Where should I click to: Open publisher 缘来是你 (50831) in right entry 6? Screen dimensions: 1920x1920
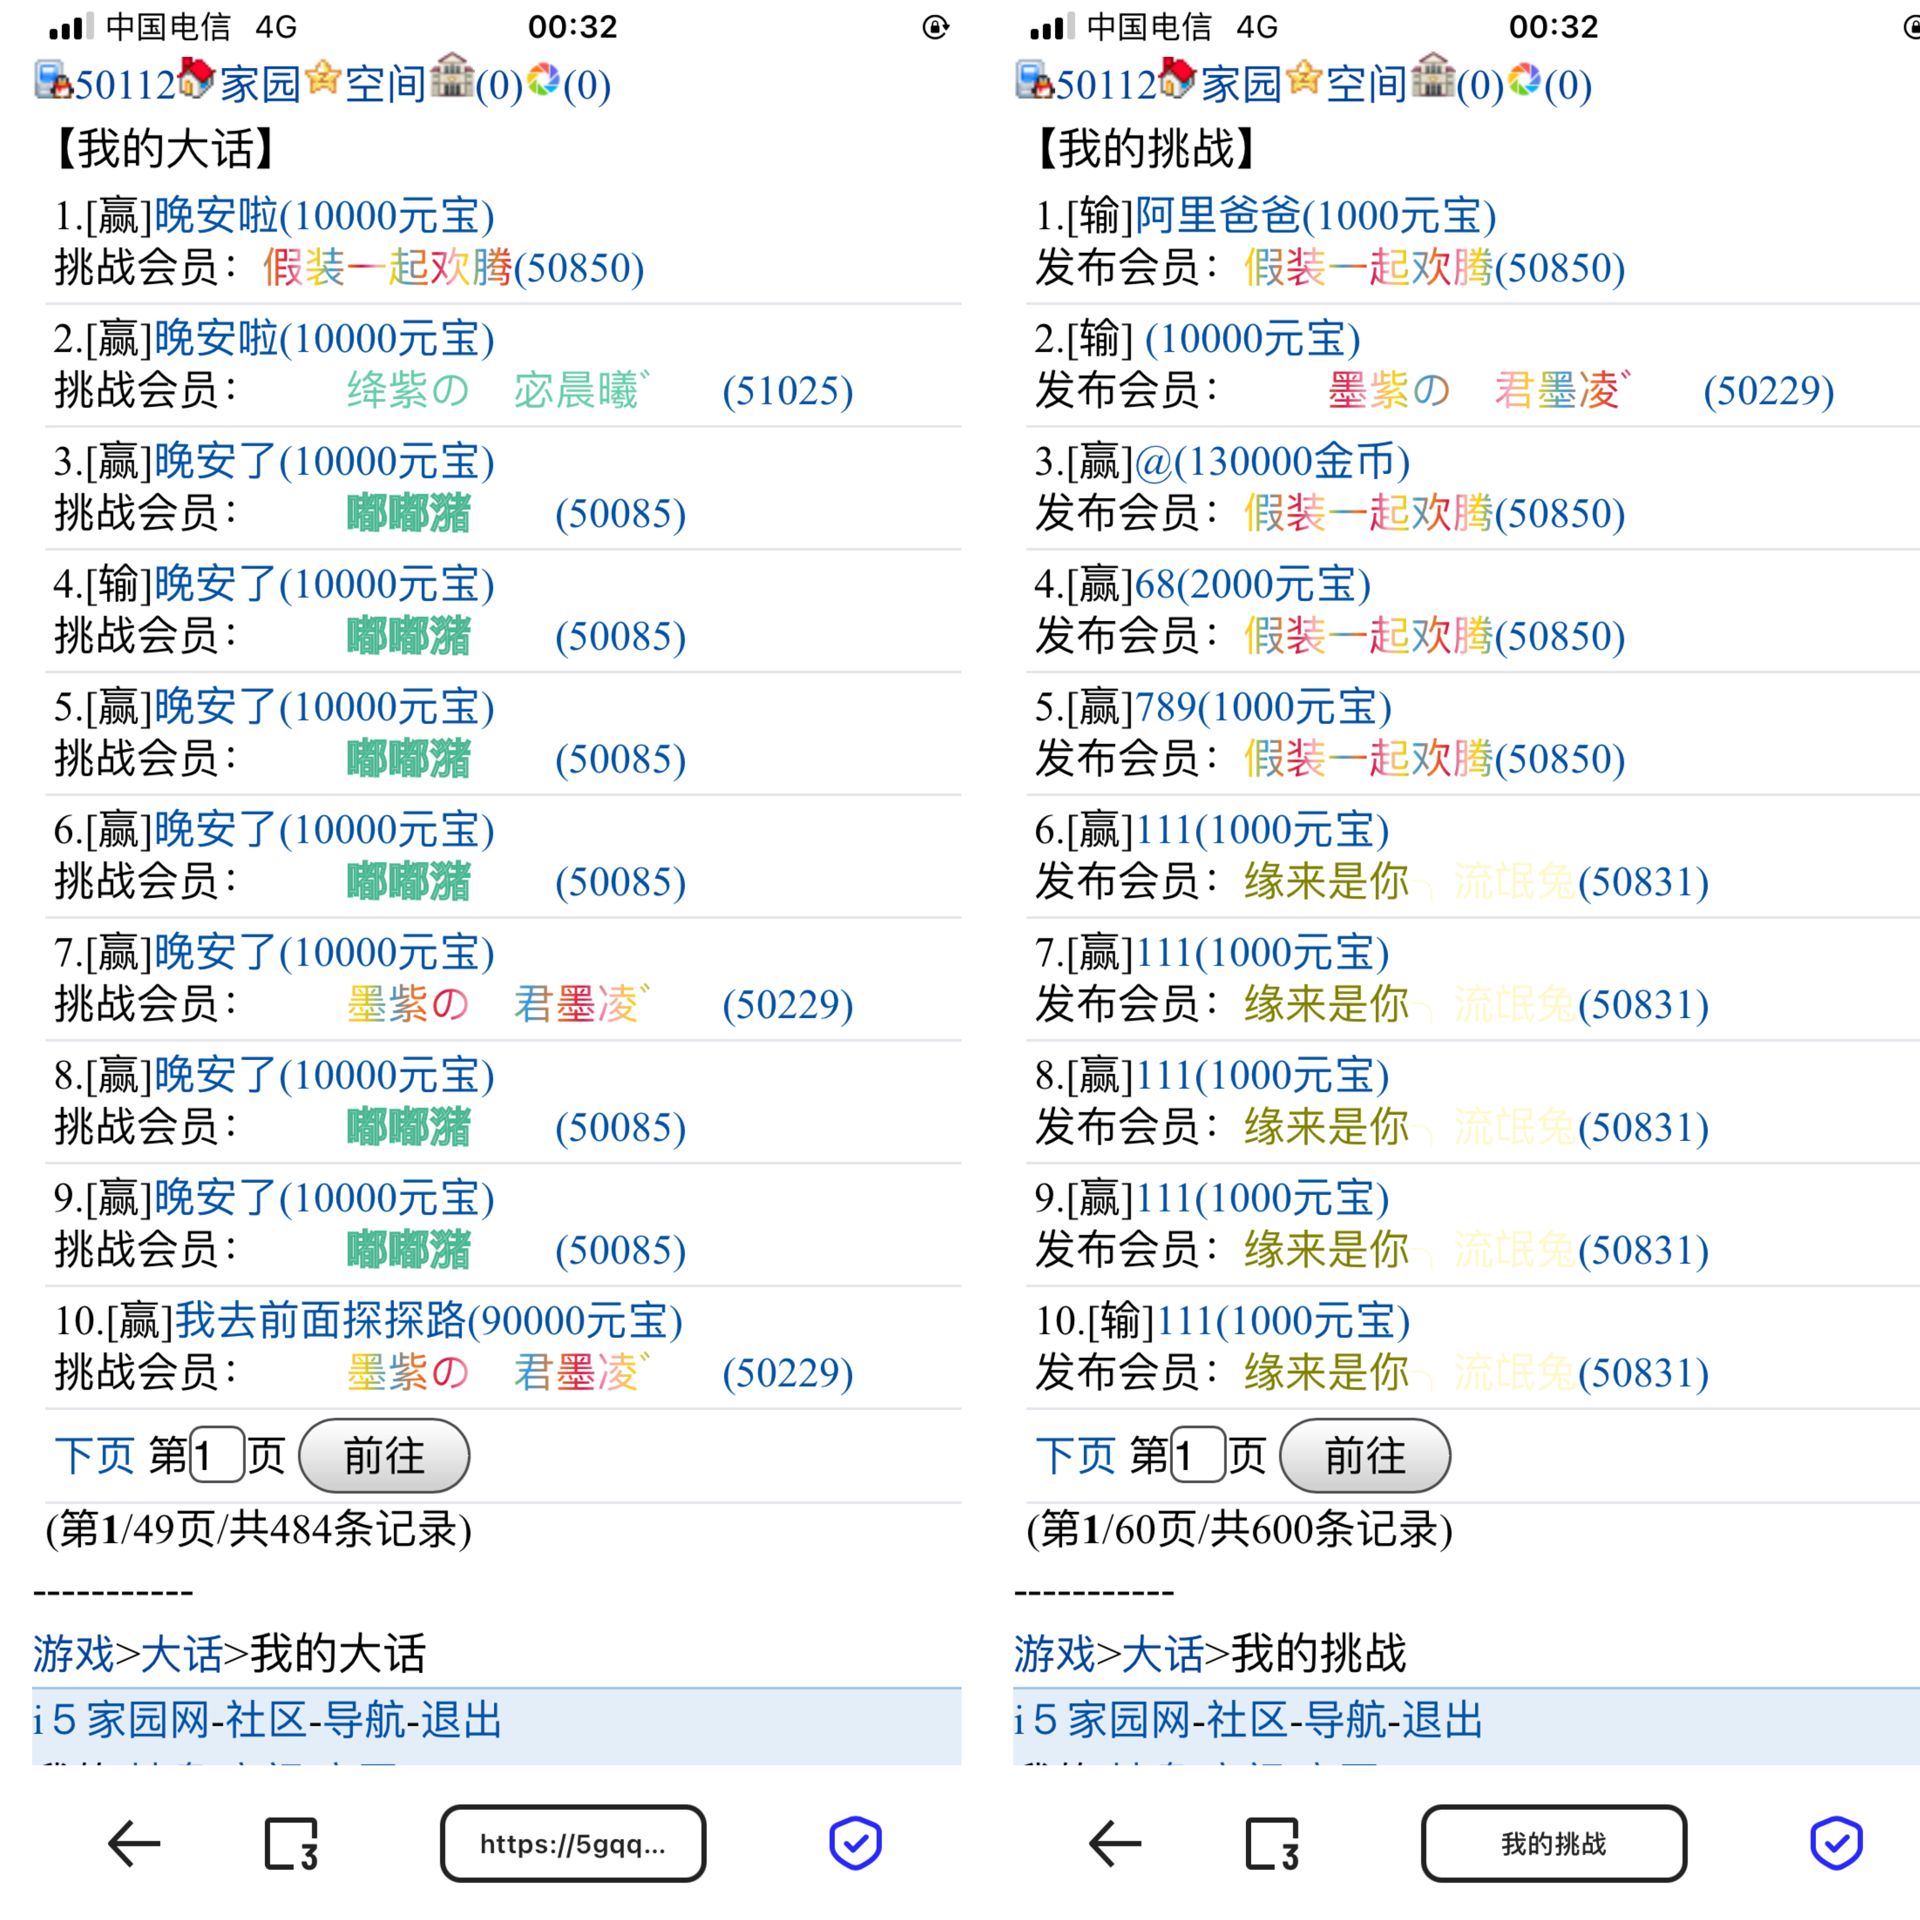coord(1476,882)
